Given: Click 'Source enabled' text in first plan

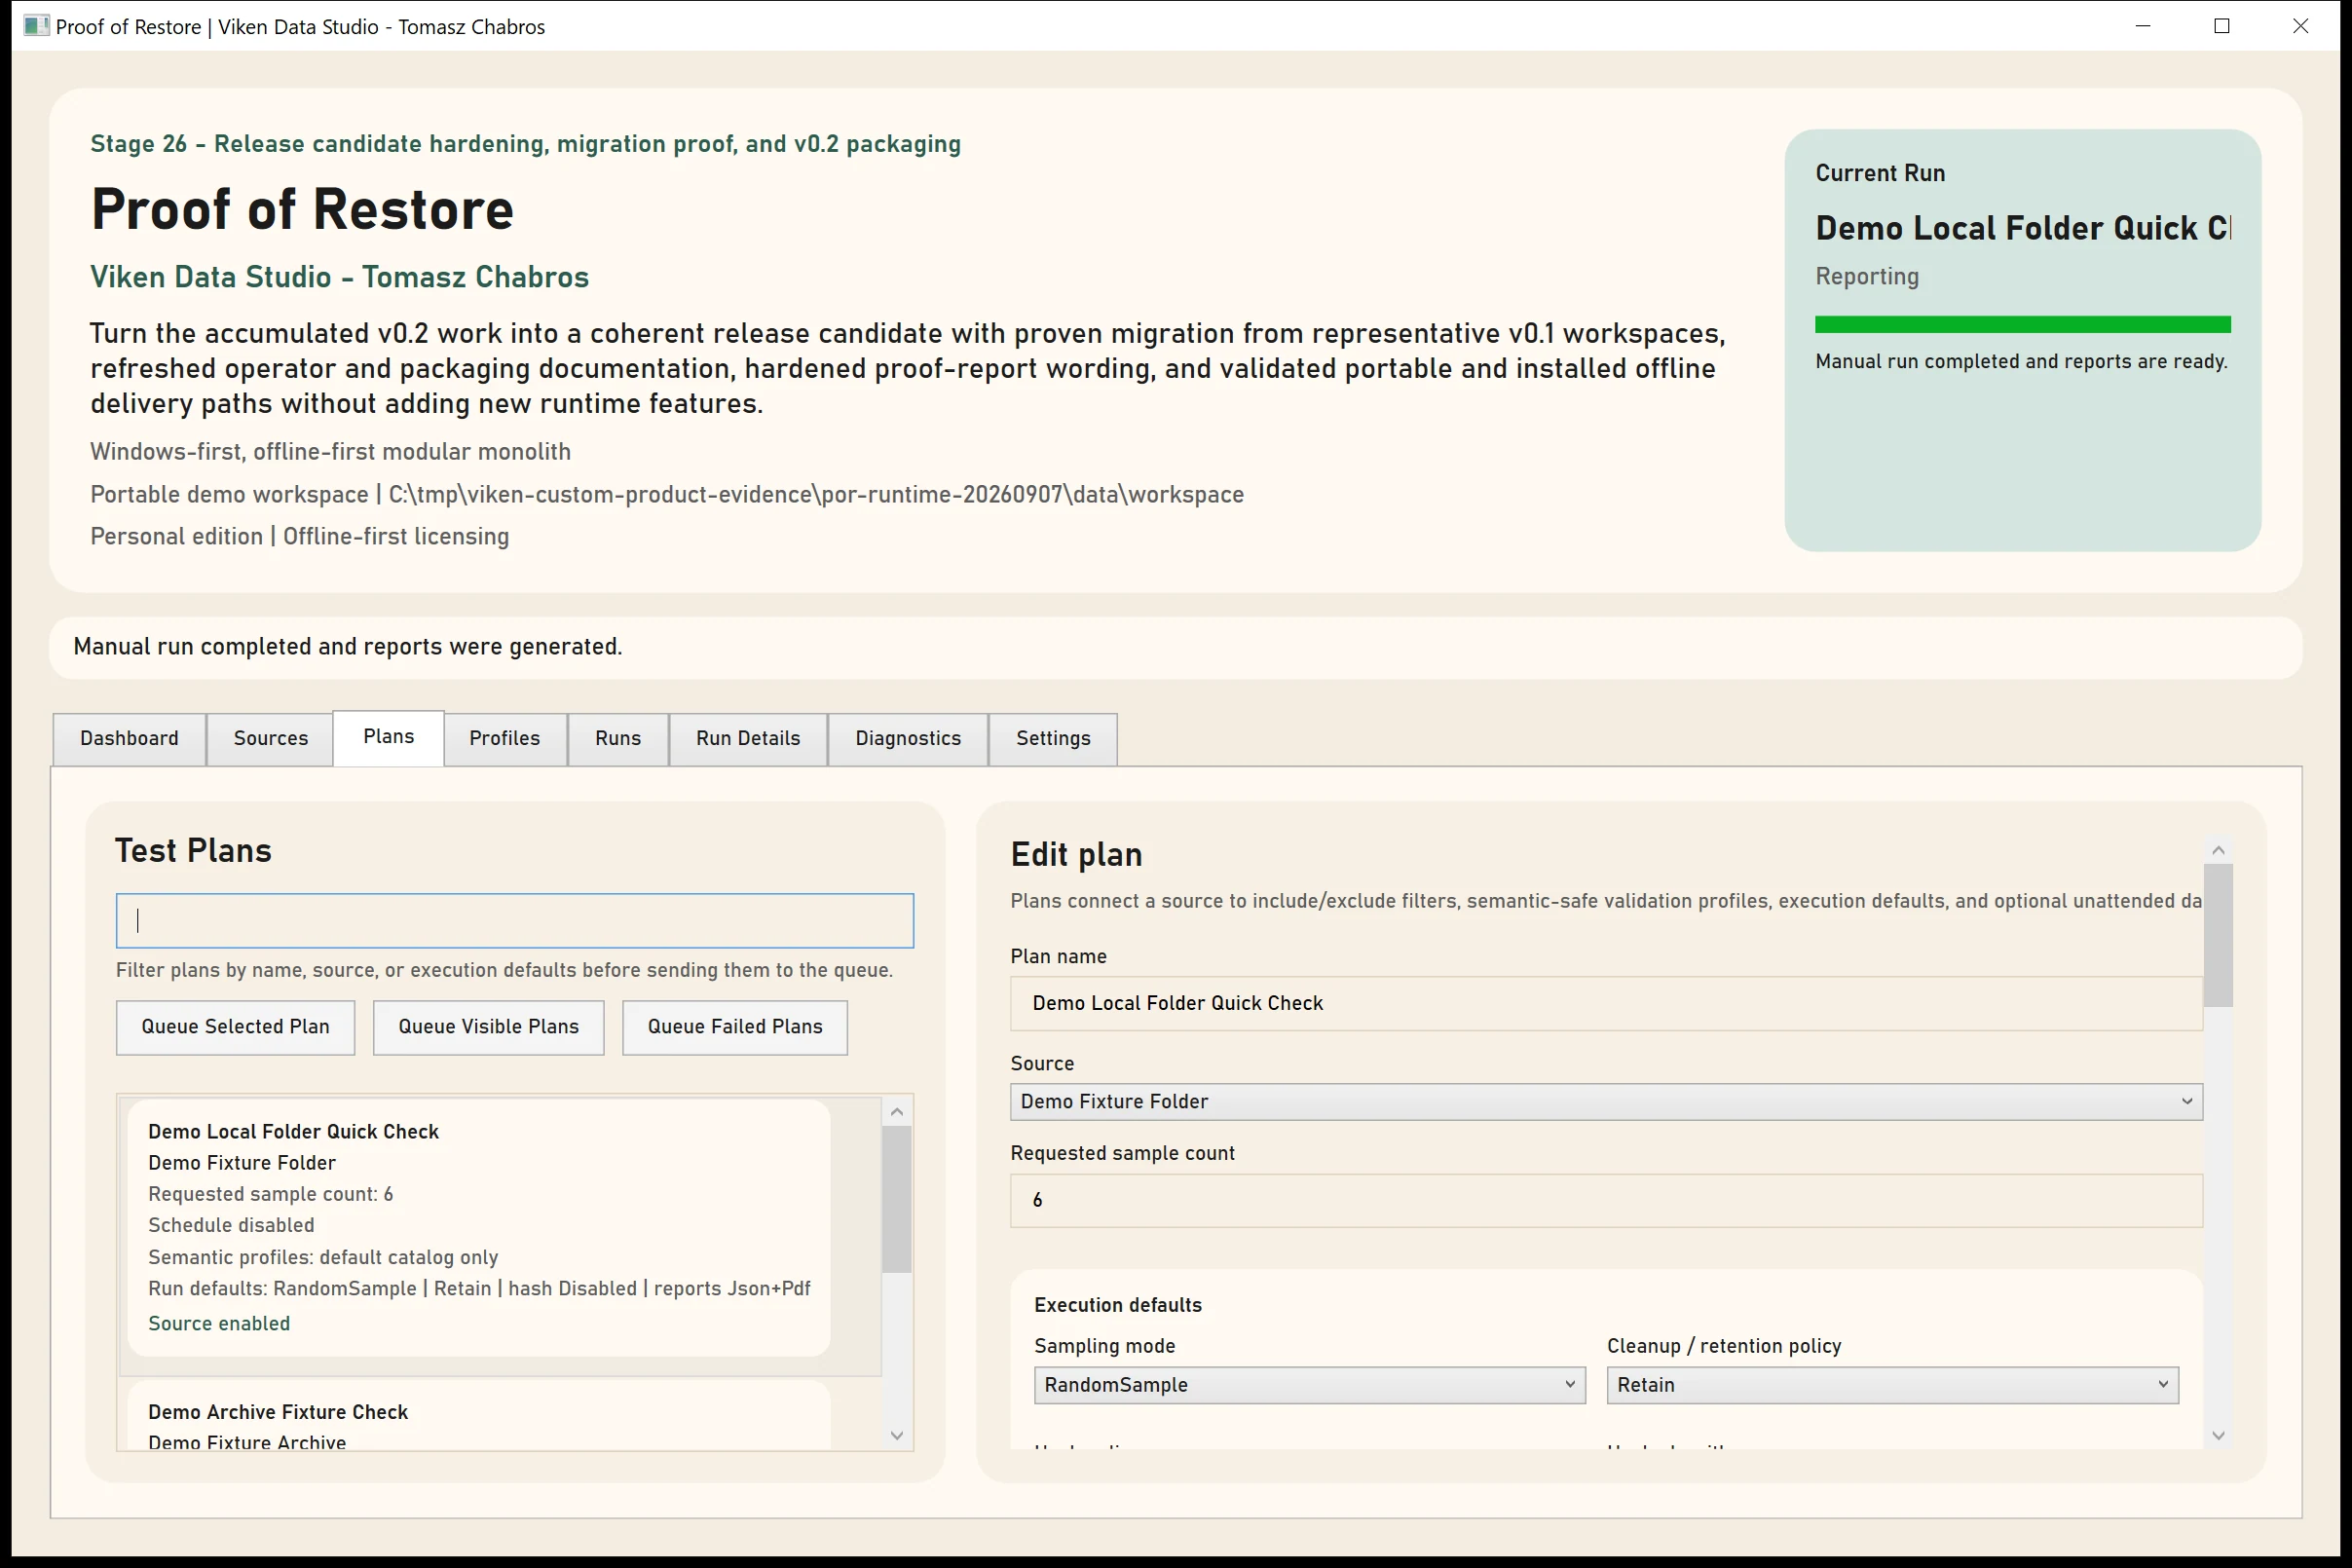Looking at the screenshot, I should pos(219,1324).
